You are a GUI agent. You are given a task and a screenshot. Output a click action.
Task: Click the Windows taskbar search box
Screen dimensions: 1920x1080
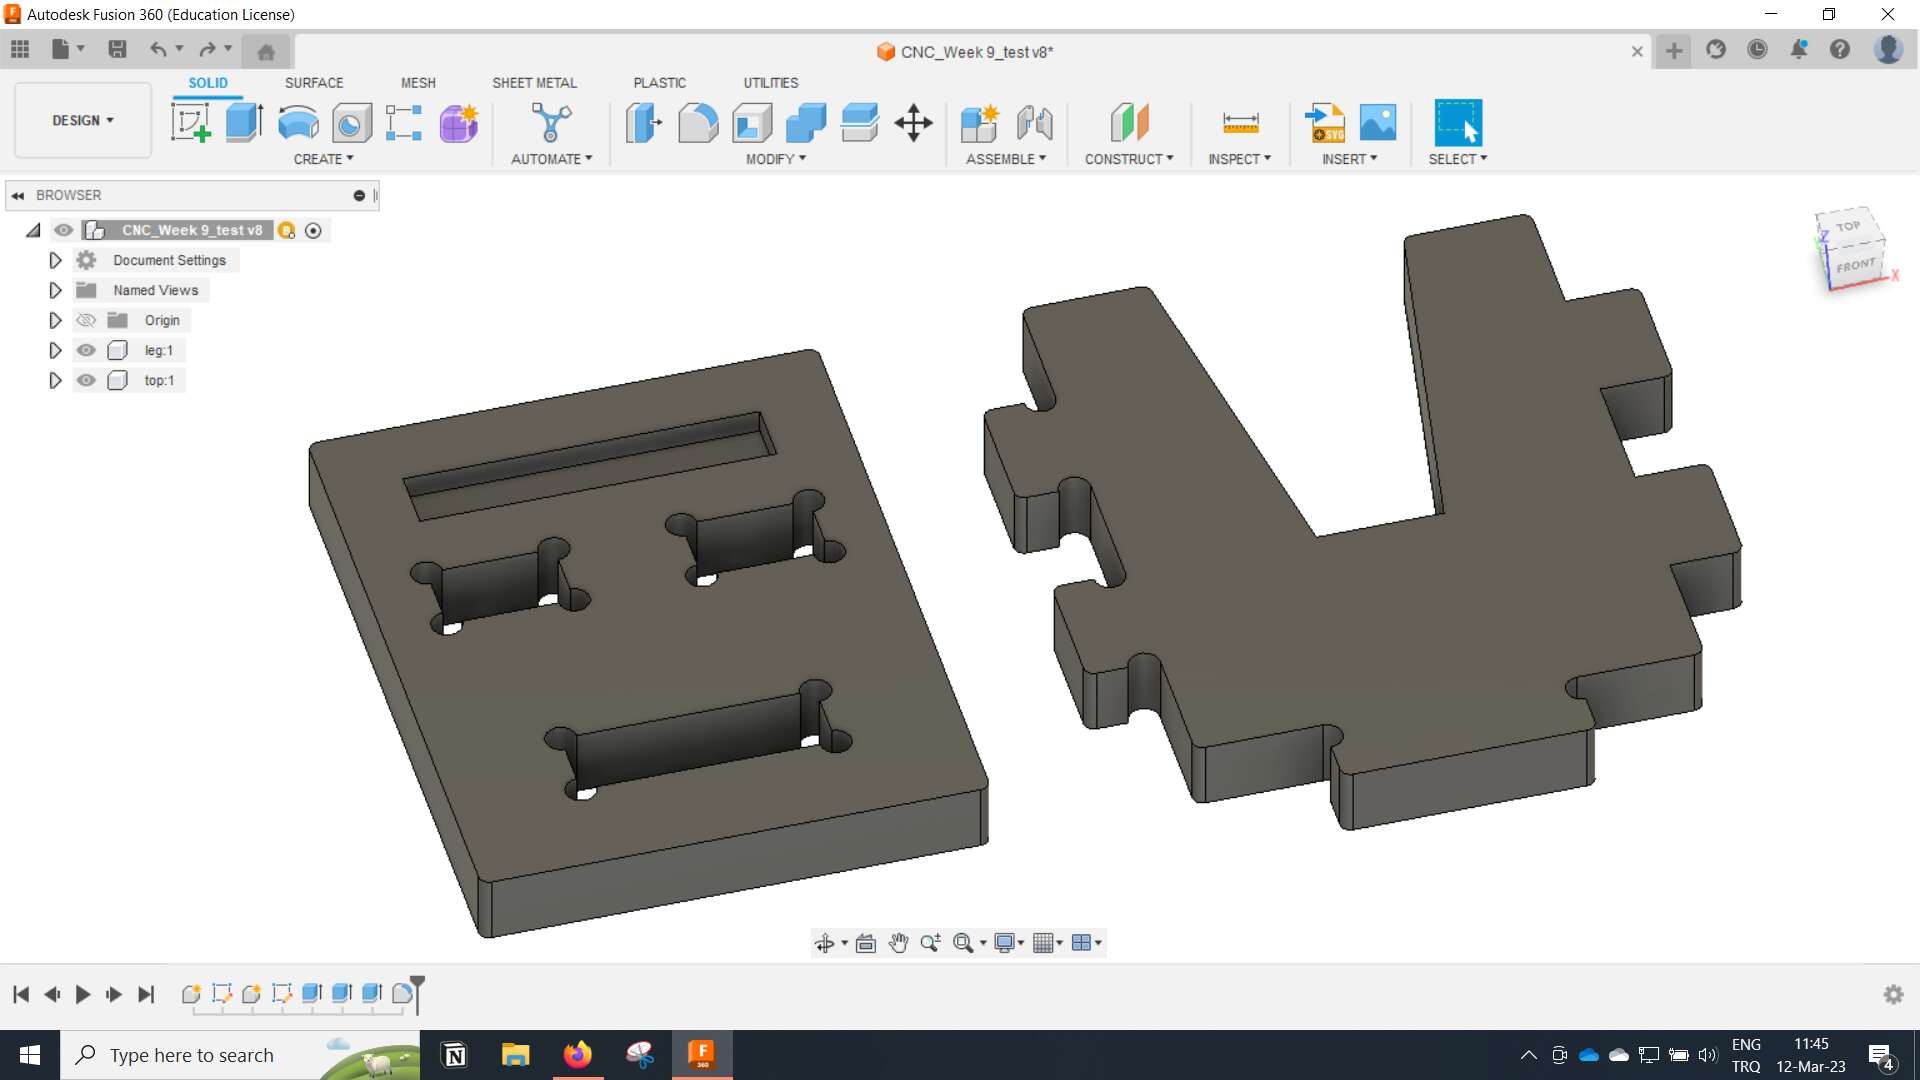(241, 1055)
